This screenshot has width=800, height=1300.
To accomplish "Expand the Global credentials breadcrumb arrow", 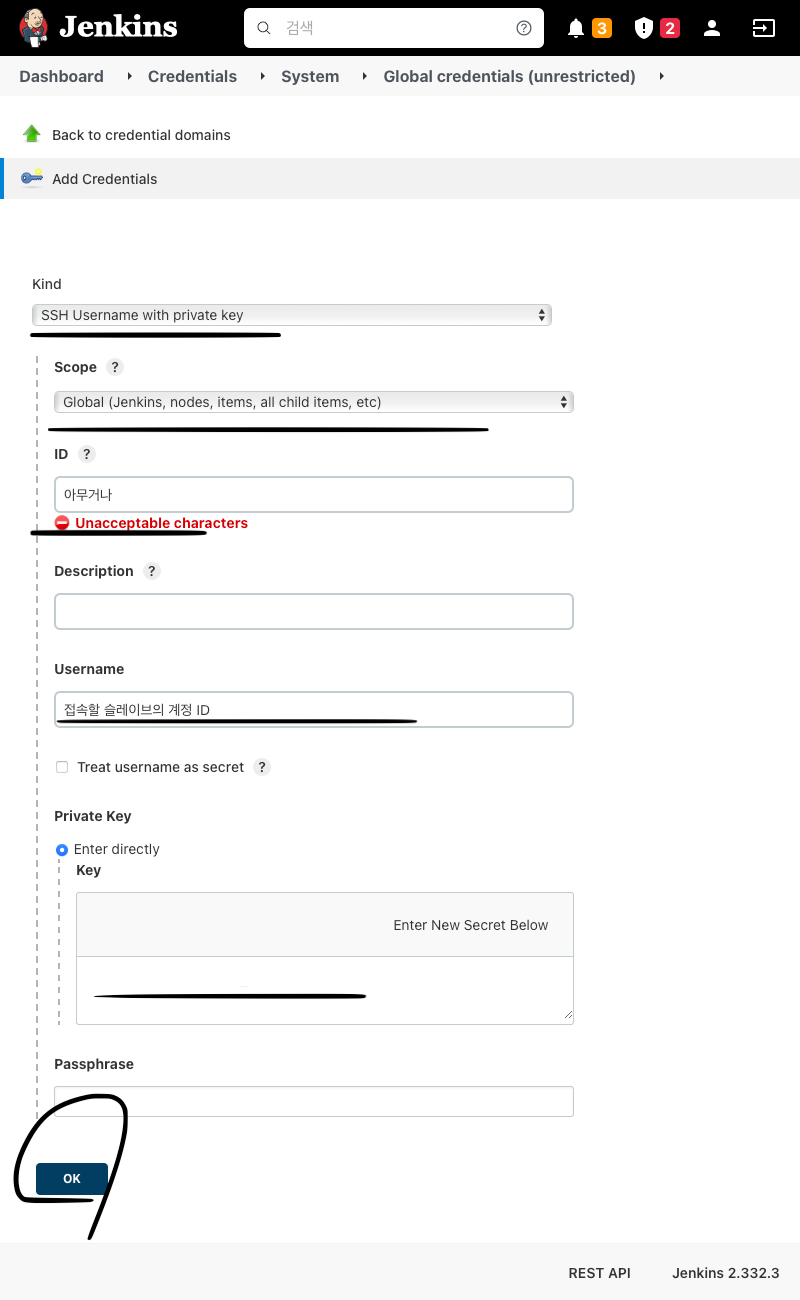I will point(662,76).
